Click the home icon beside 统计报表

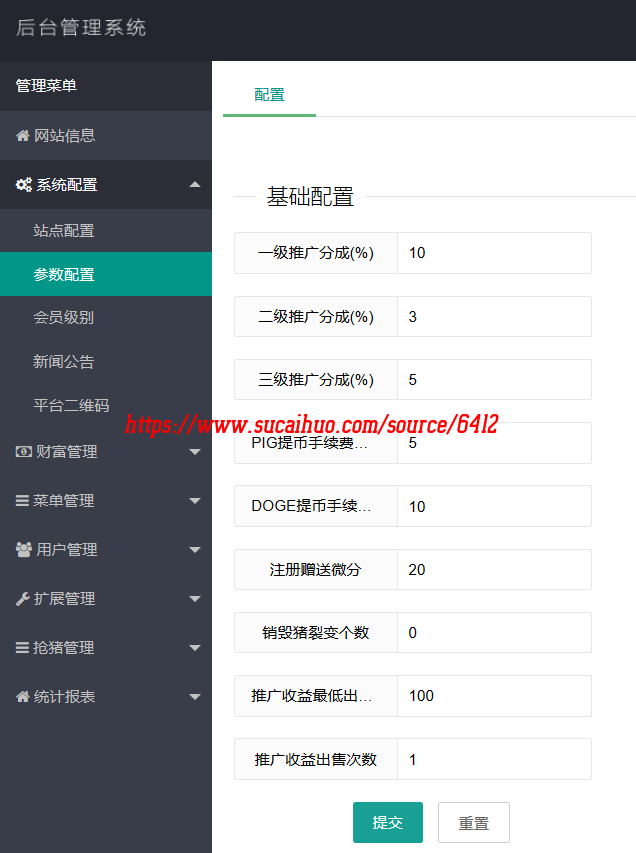click(x=23, y=697)
